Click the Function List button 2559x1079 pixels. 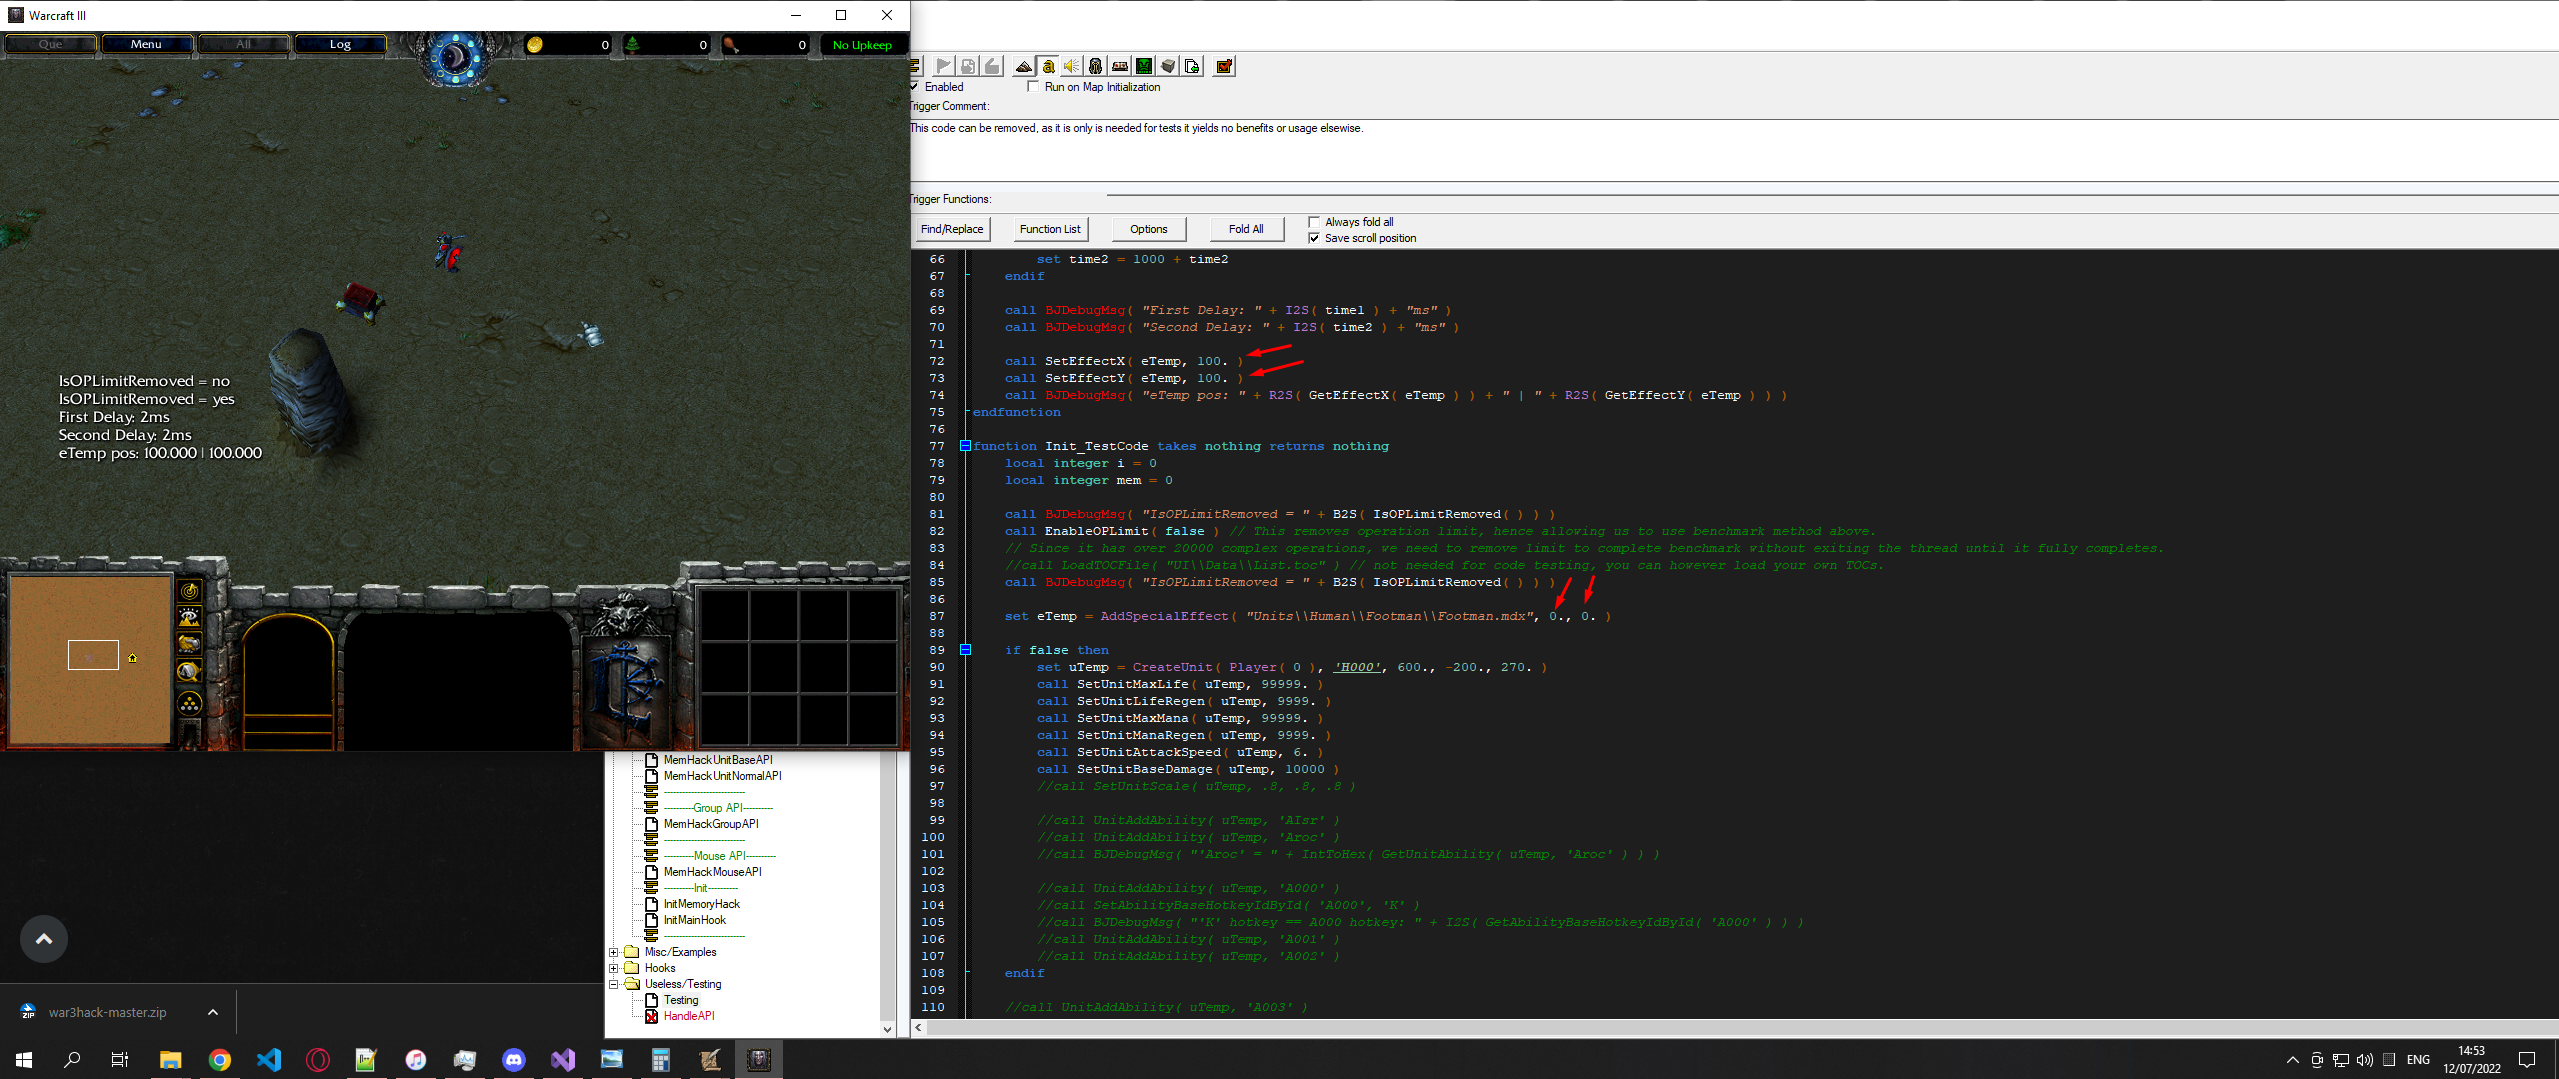pyautogui.click(x=1049, y=229)
